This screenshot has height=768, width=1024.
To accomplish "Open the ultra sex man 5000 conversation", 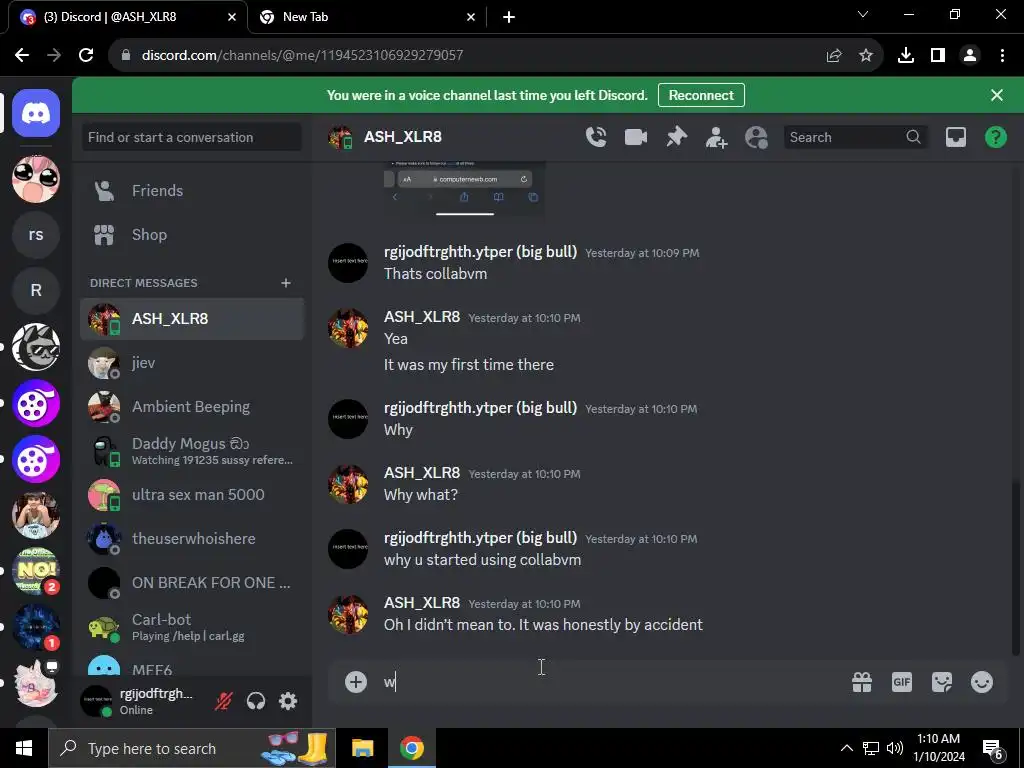I will 192,494.
